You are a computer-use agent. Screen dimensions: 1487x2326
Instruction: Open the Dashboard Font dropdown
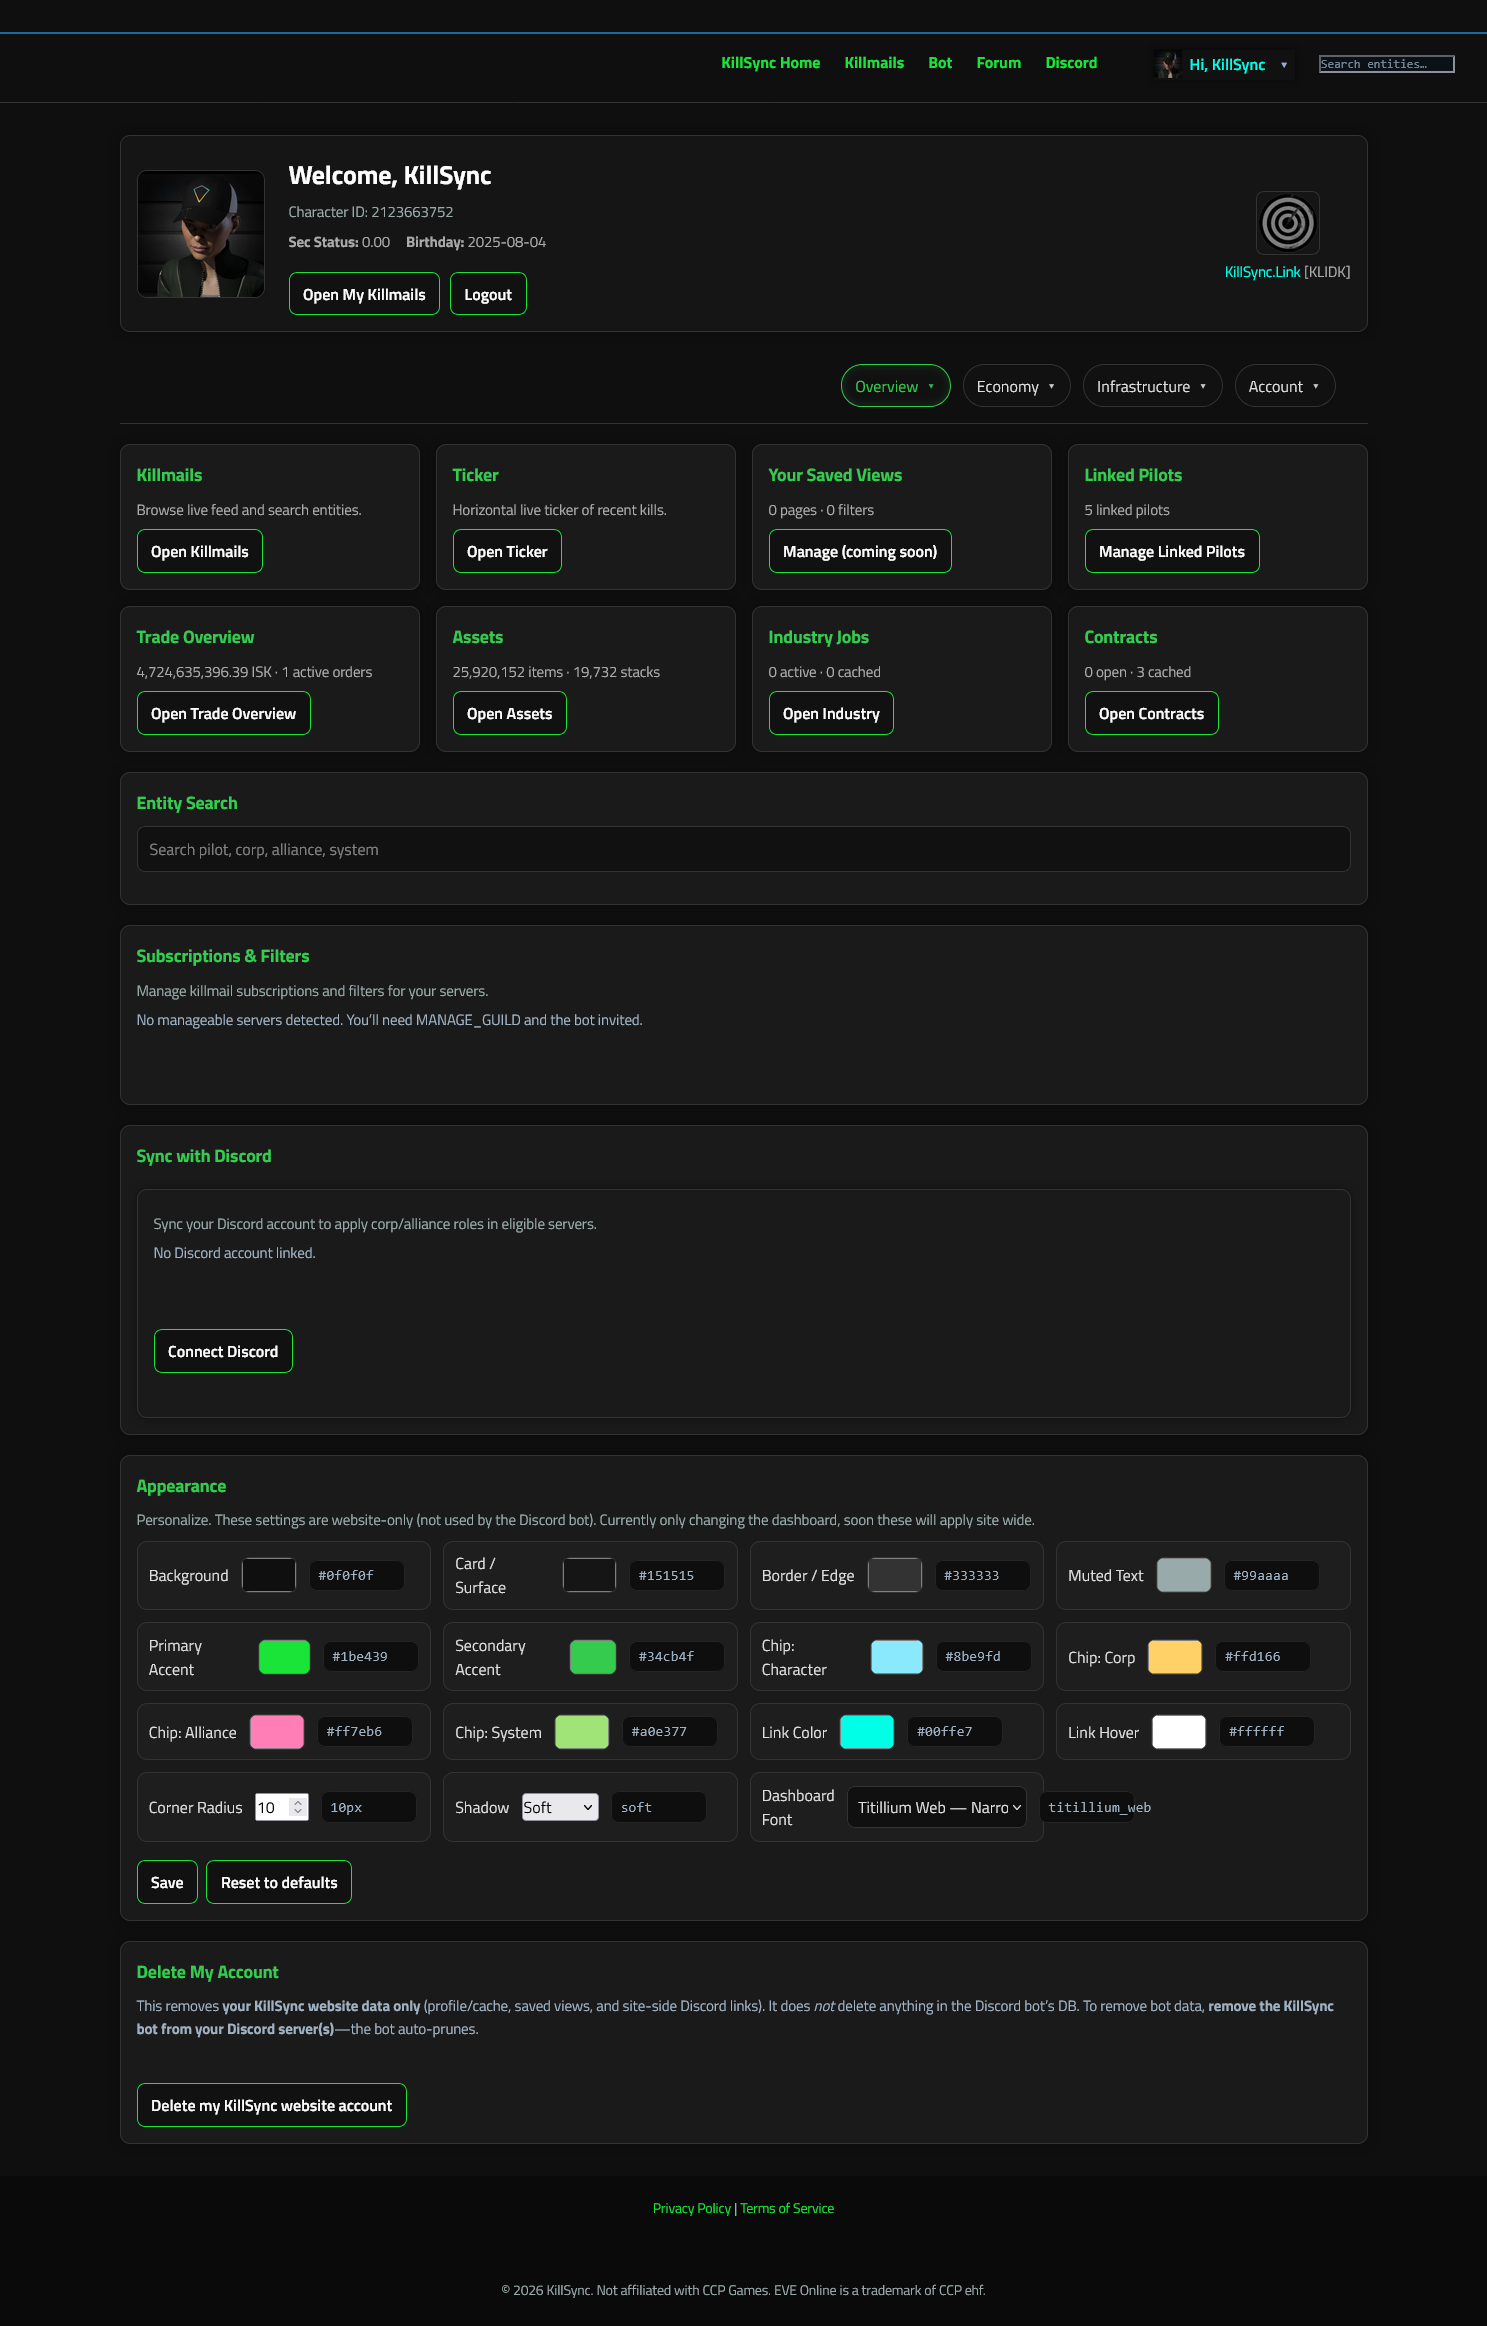click(x=937, y=1807)
